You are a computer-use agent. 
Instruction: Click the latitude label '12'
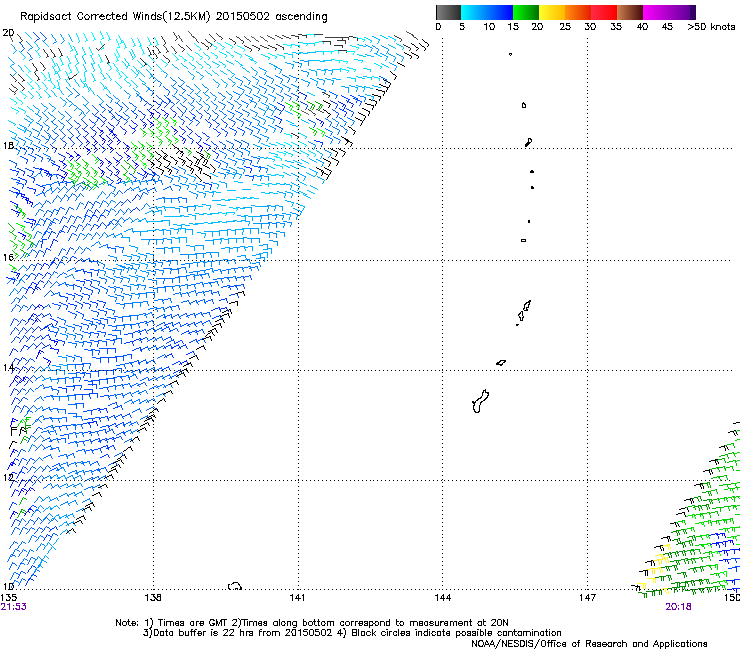pos(8,477)
